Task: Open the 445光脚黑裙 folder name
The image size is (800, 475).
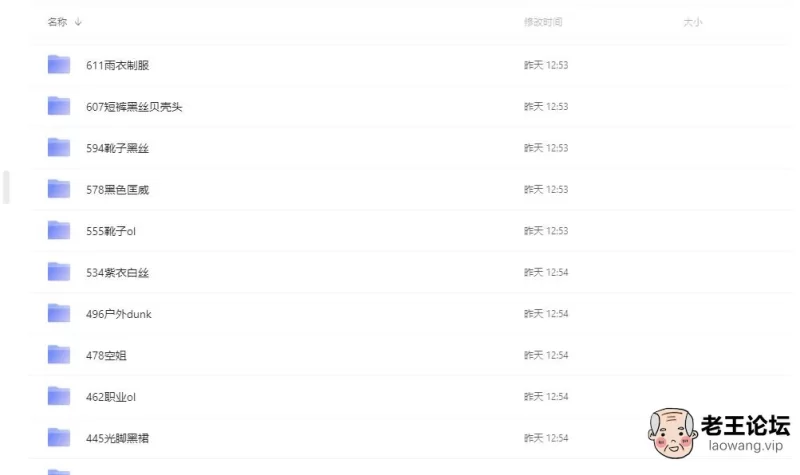Action: point(118,438)
